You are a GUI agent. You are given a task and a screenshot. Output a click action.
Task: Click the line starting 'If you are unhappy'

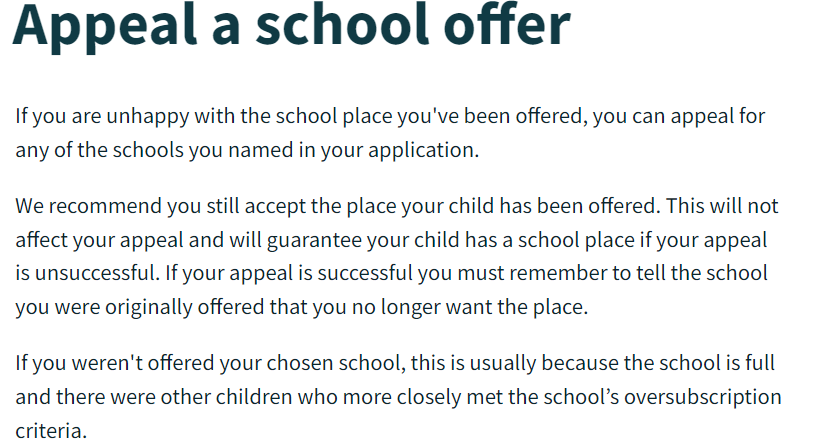[x=390, y=116]
